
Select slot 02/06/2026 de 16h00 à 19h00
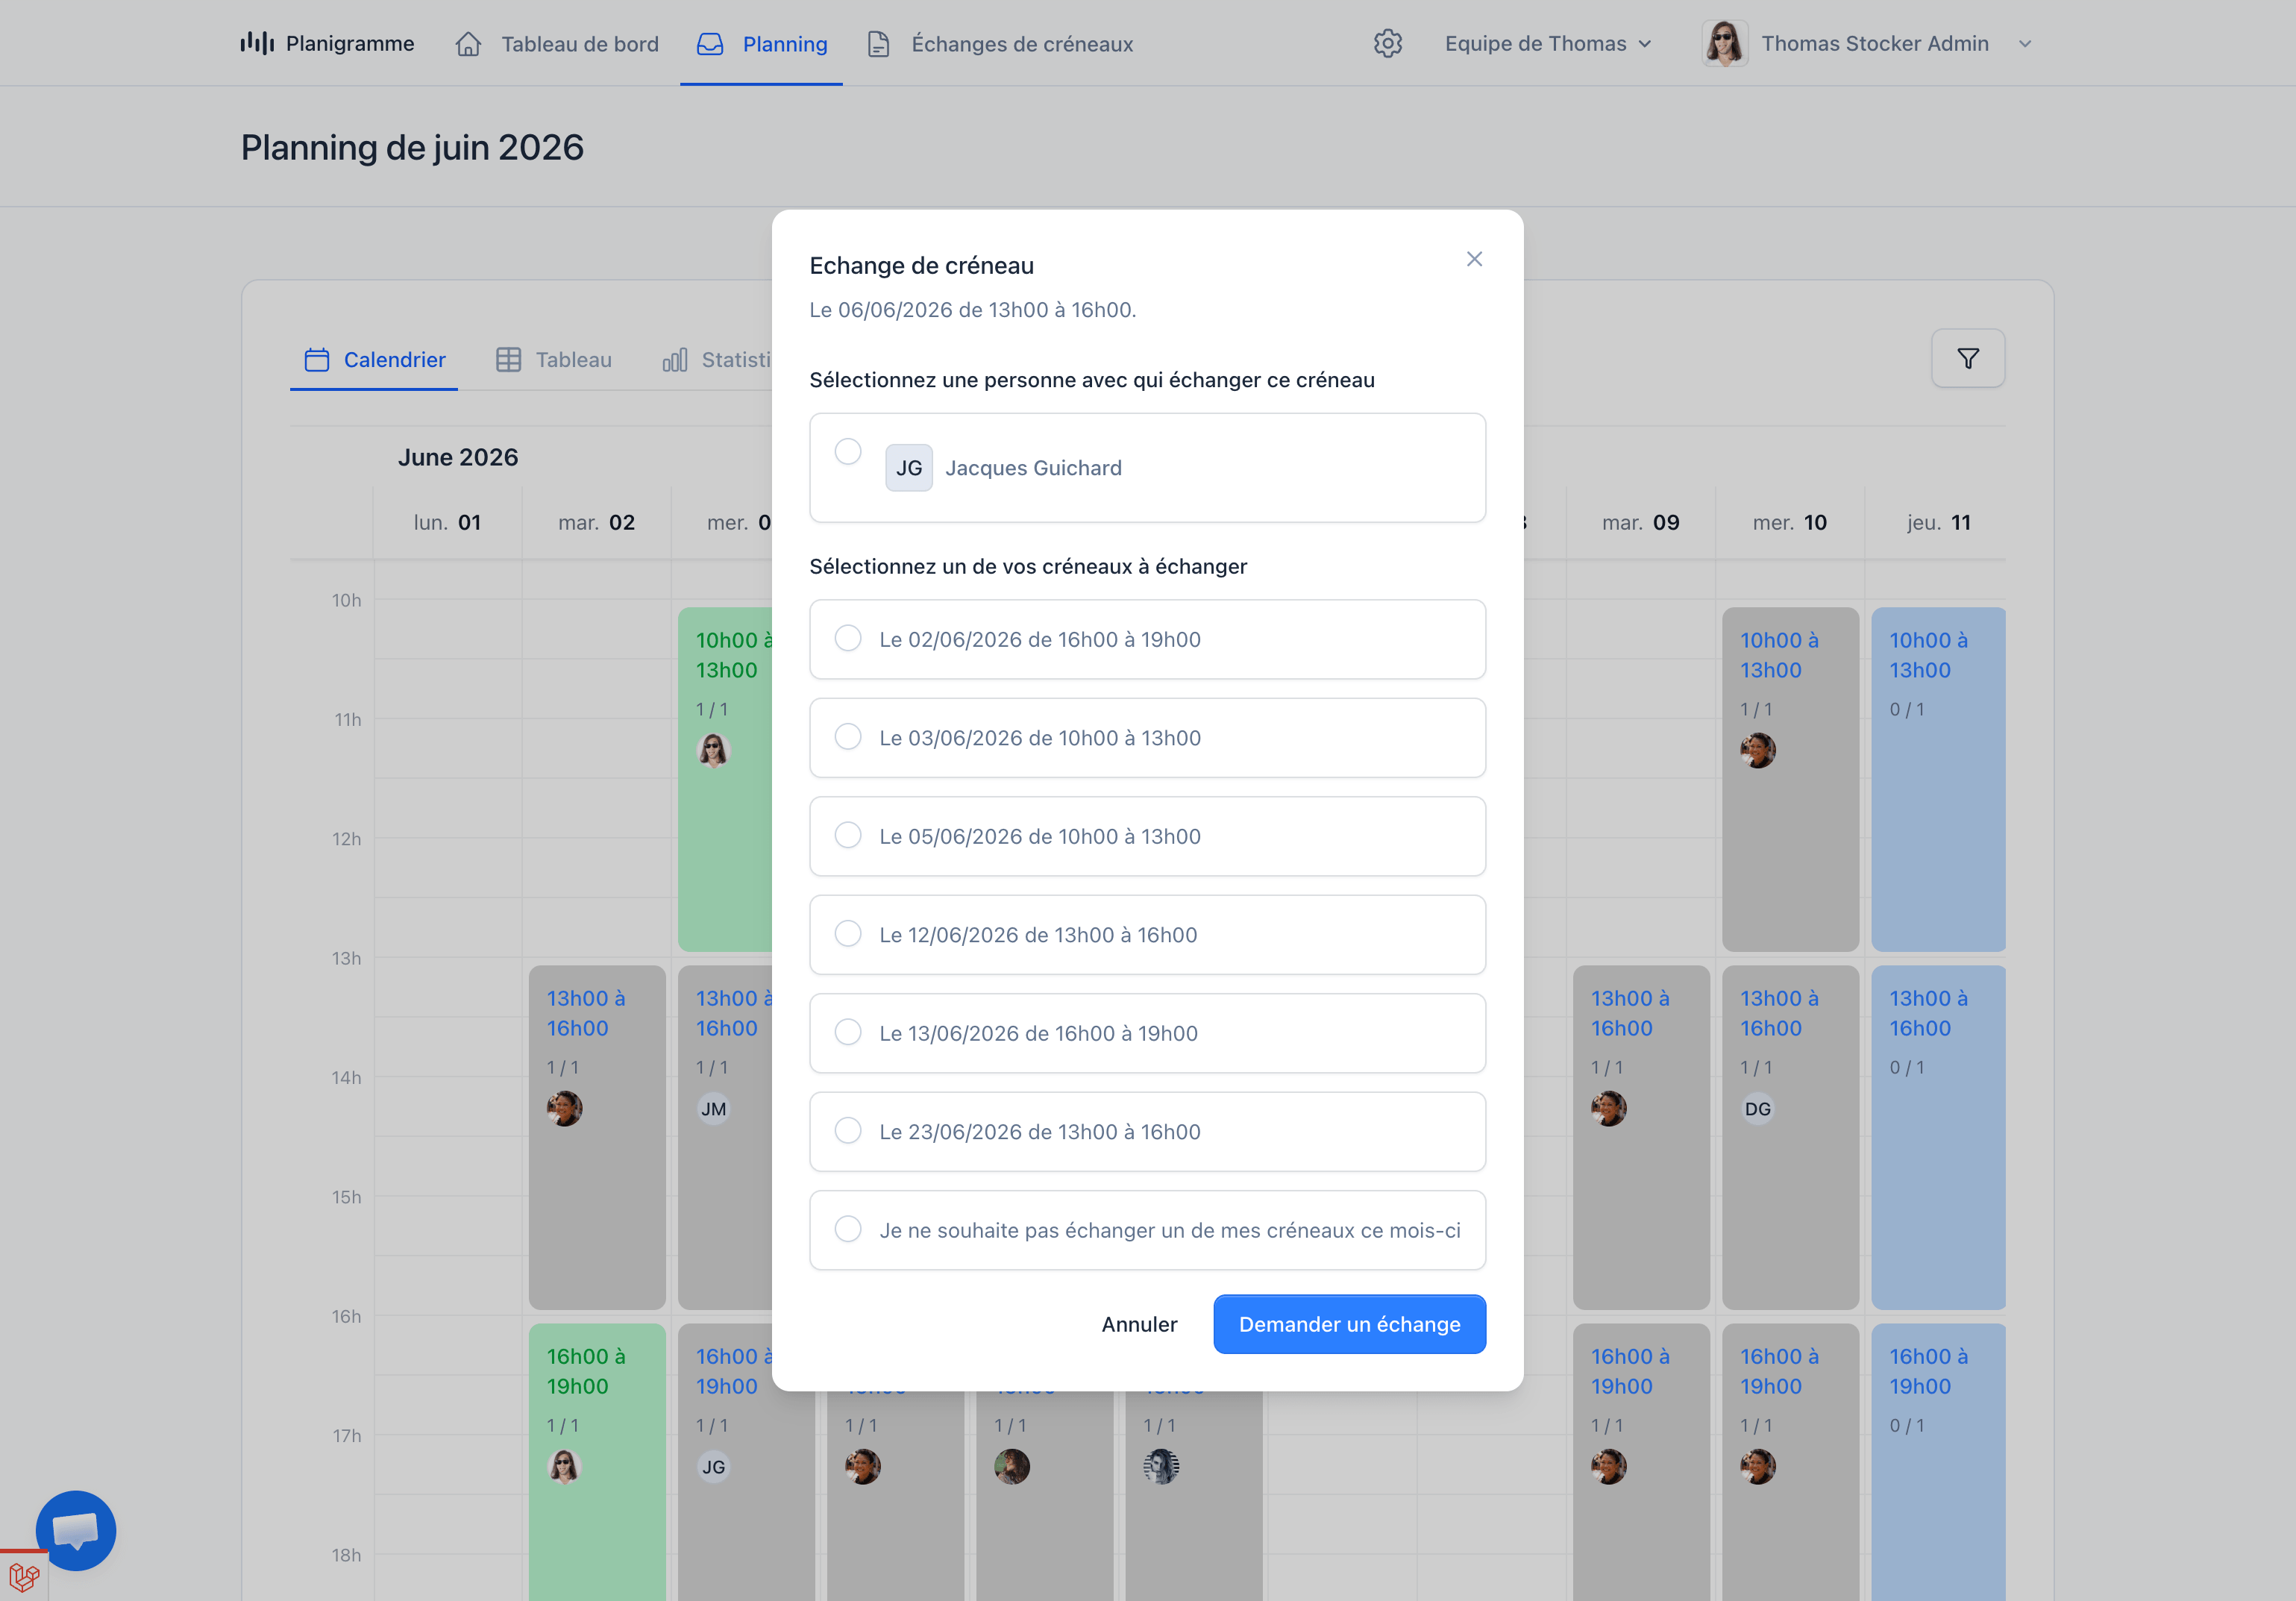tap(1147, 639)
